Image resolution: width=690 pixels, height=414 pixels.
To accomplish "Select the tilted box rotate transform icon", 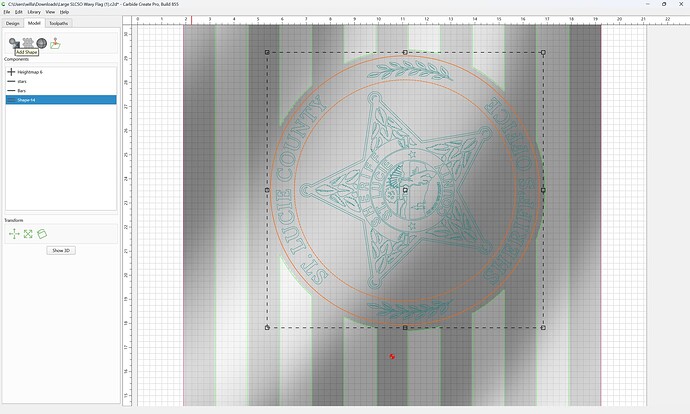I will tap(42, 234).
